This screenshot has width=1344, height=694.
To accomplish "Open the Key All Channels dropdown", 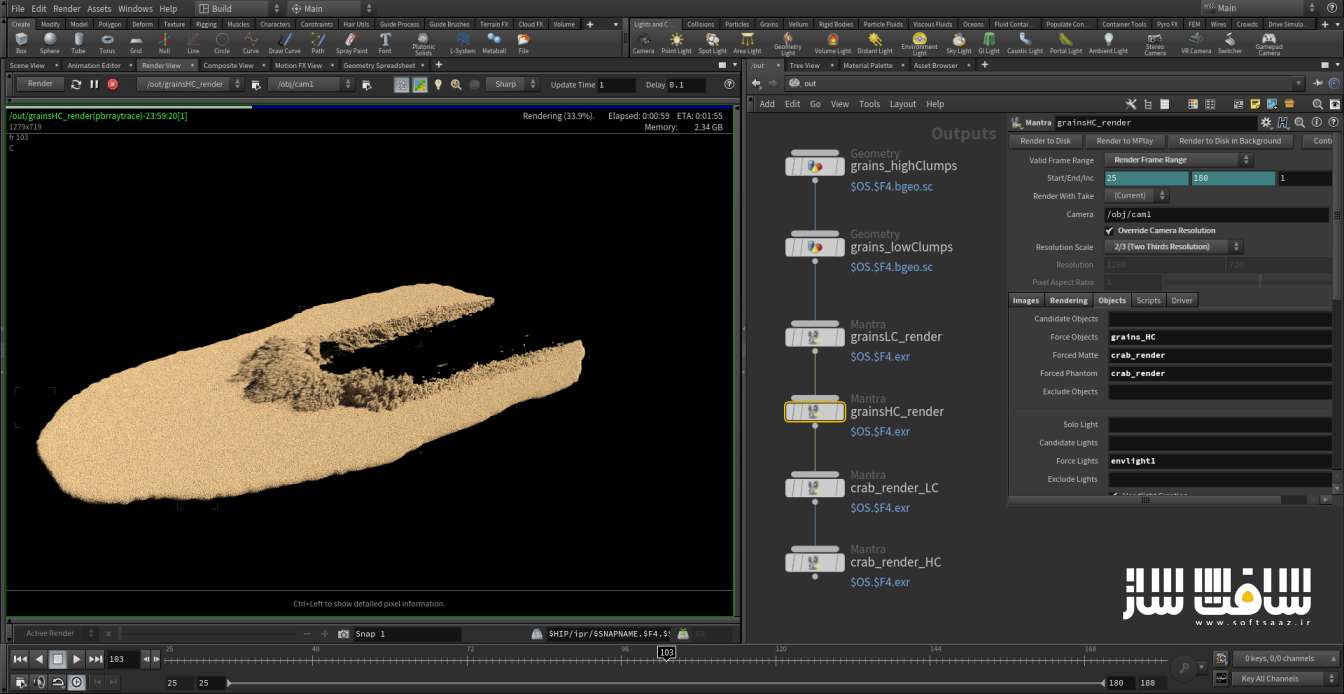I will click(x=1285, y=678).
